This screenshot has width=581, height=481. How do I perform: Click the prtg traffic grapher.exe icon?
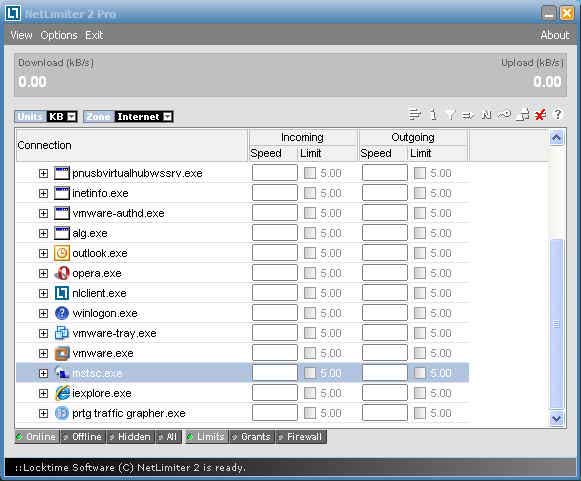(x=62, y=413)
